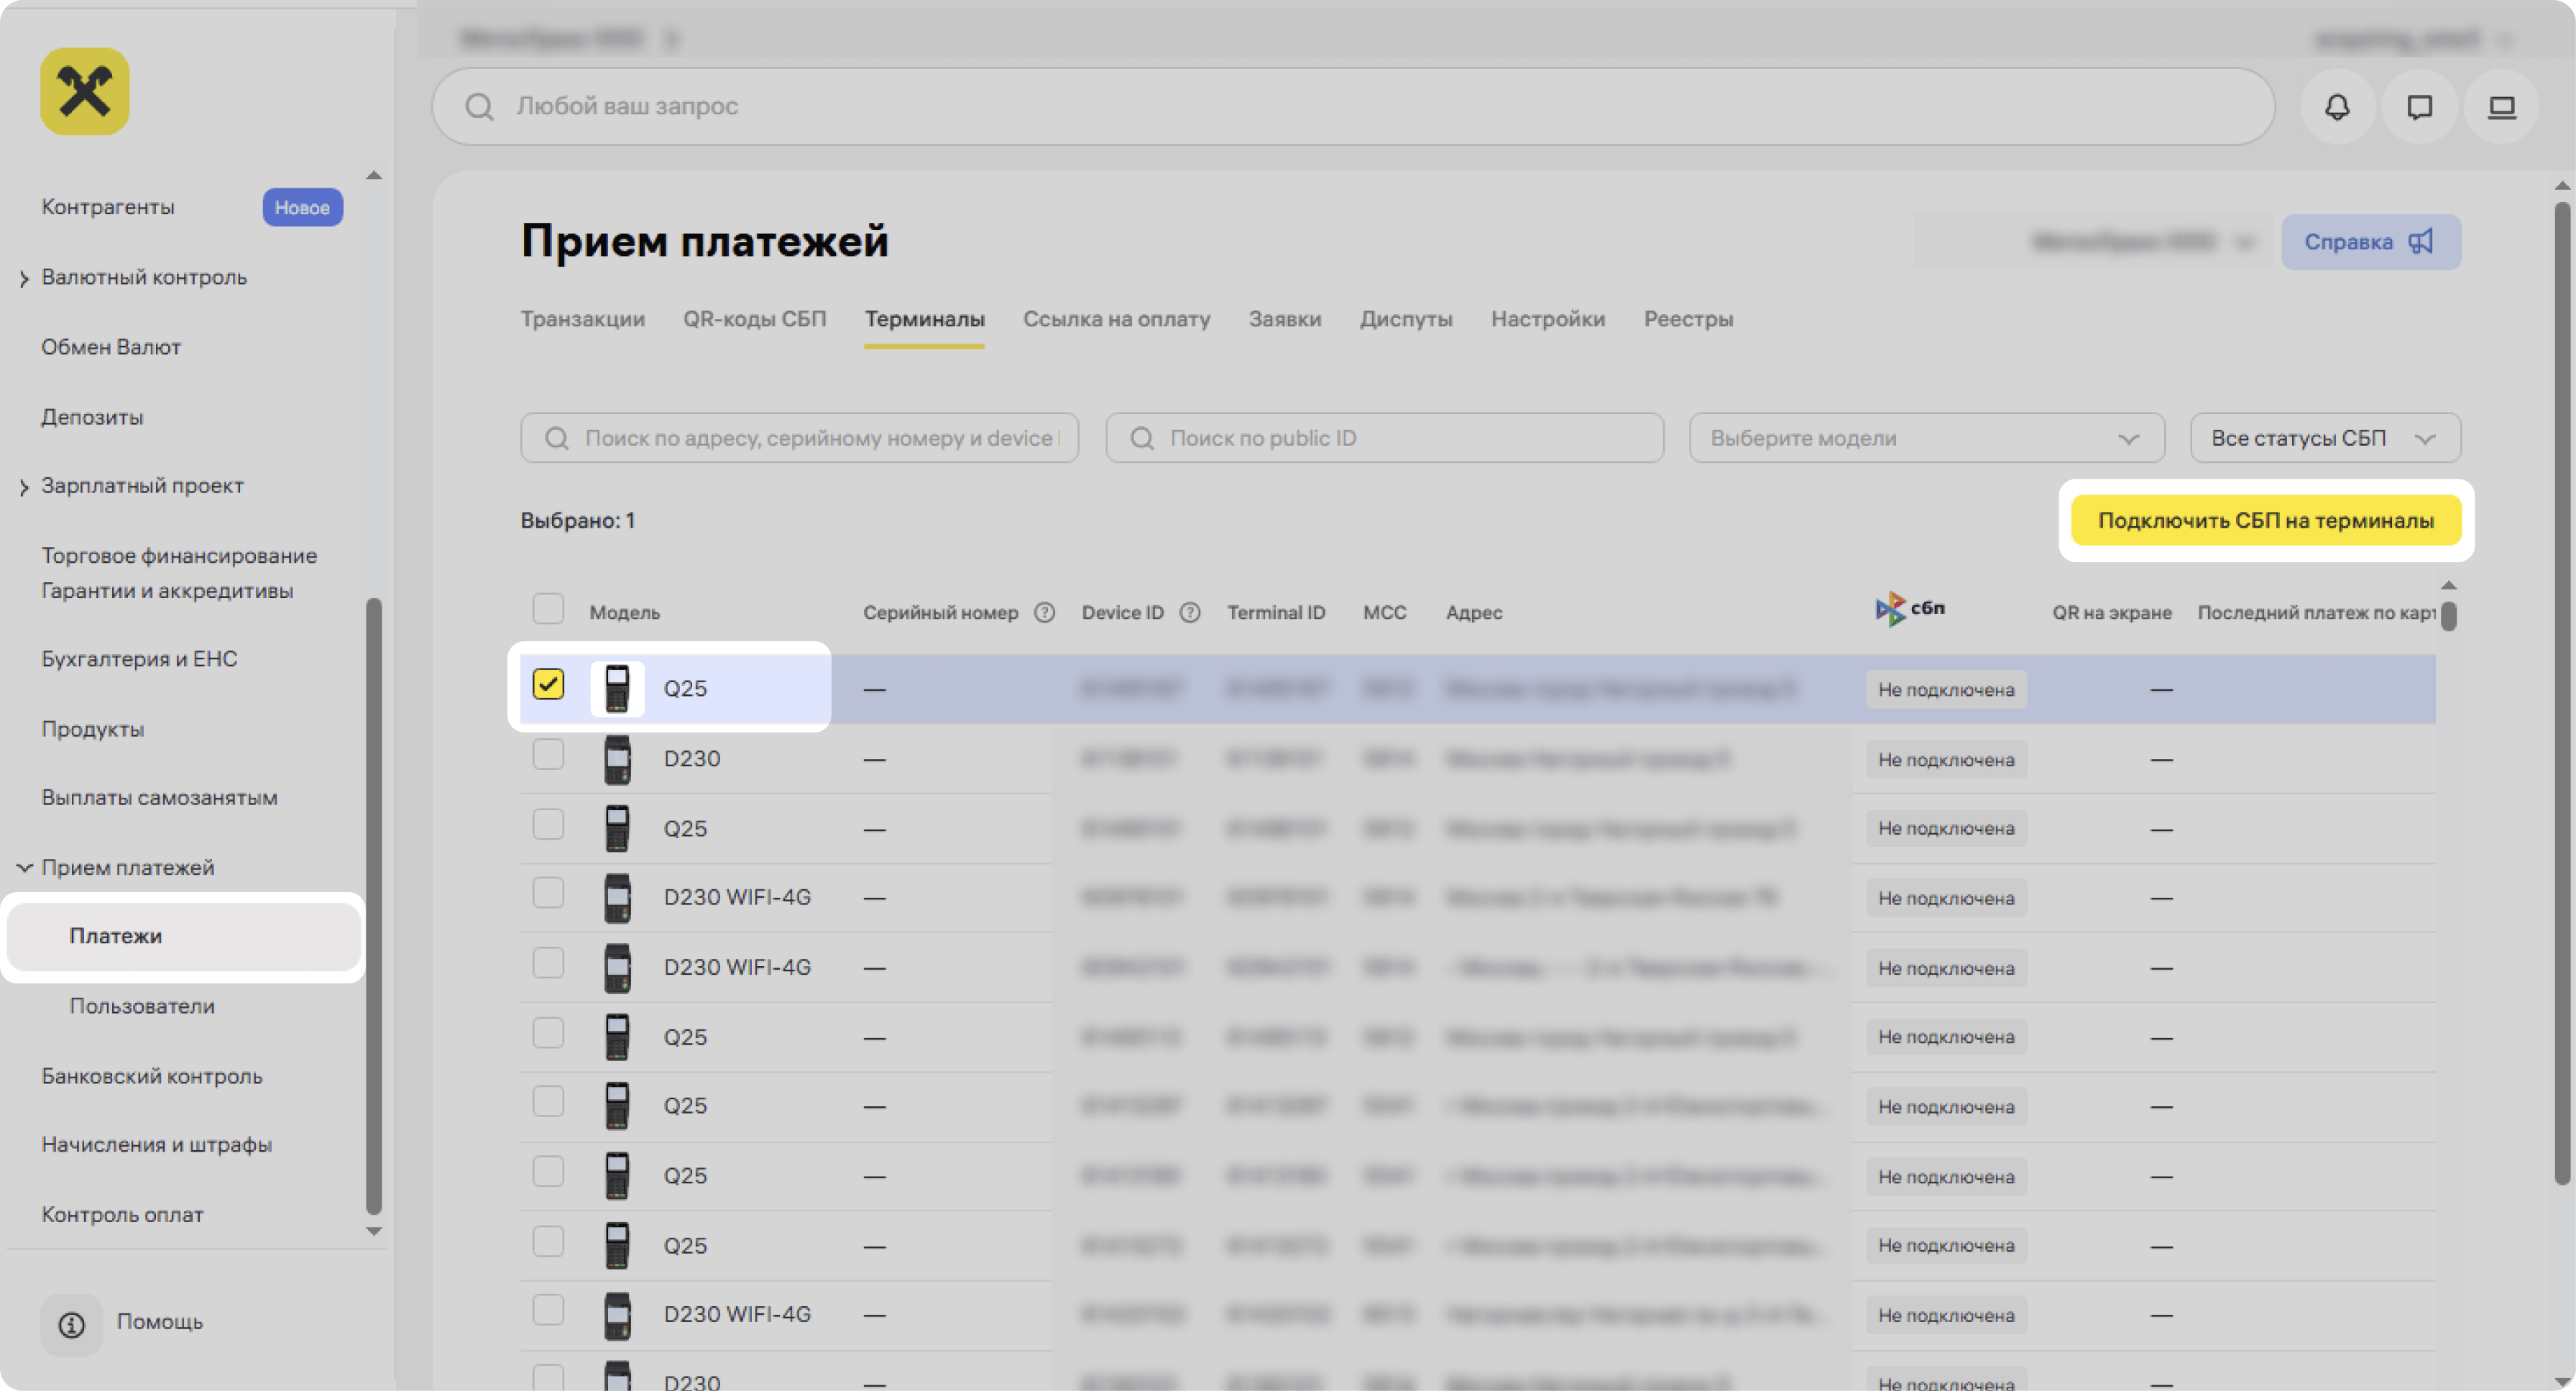Switch to the 'QR-коды СБП' tab
2576x1391 pixels.
[754, 319]
